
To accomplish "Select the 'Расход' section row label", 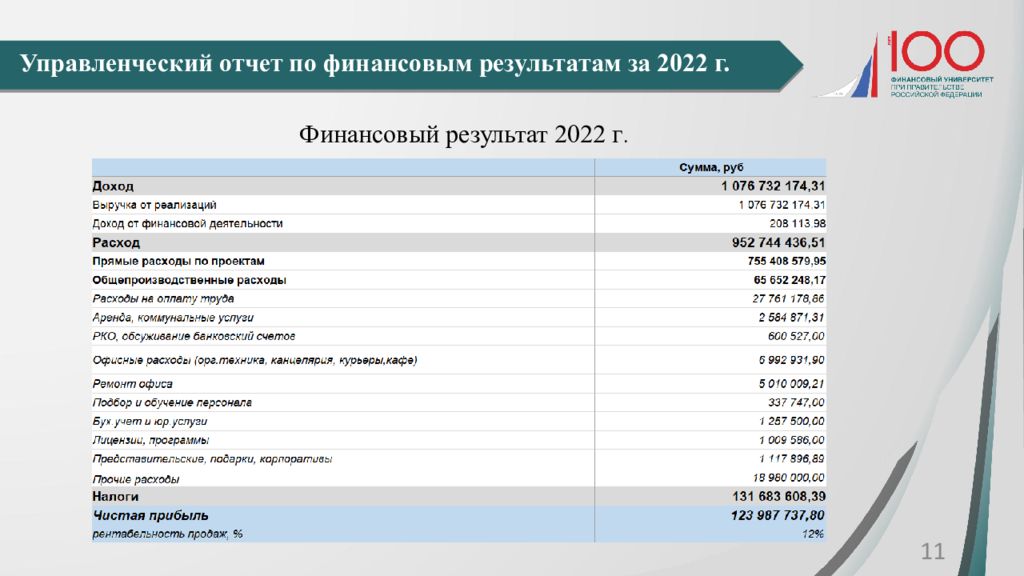I will [x=116, y=243].
